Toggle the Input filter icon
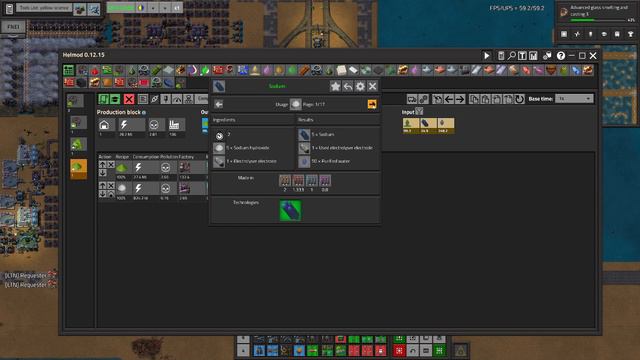Image resolution: width=640 pixels, height=360 pixels. pyautogui.click(x=419, y=111)
